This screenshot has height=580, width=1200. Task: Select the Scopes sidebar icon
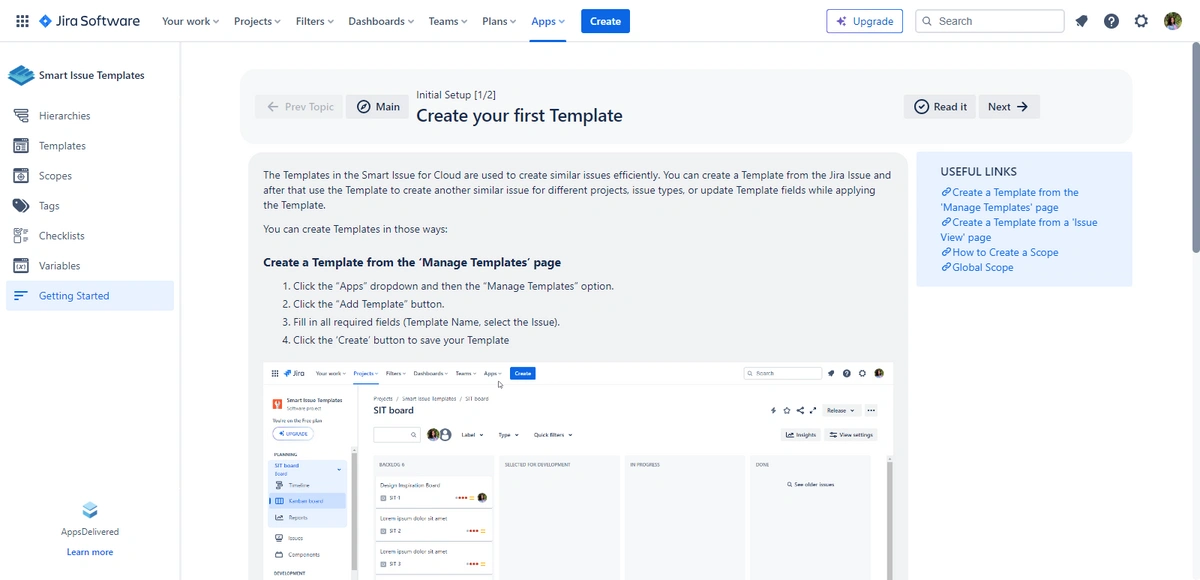click(21, 176)
